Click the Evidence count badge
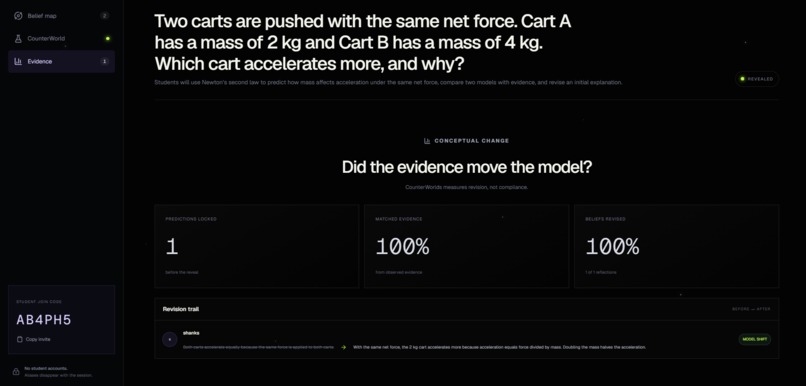 (x=105, y=62)
